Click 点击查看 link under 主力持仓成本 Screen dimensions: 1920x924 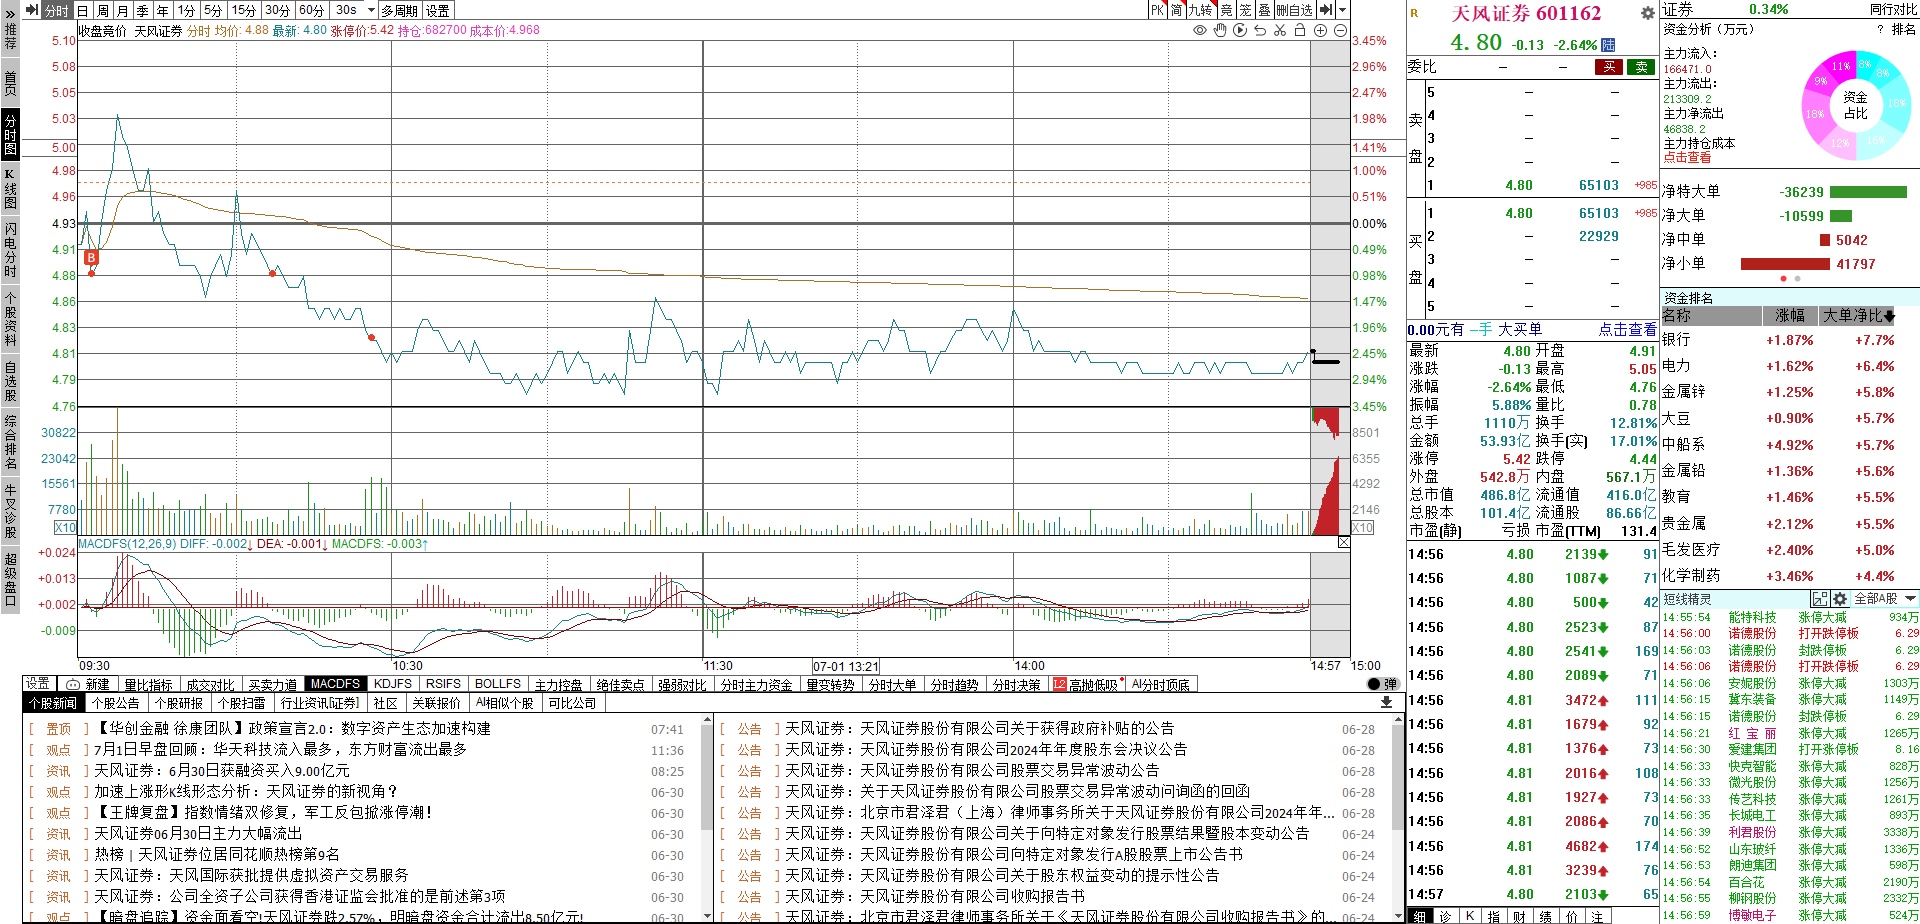click(x=1687, y=158)
